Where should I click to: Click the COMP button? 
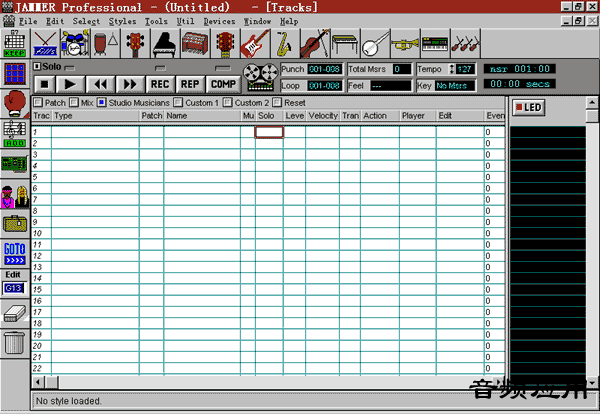(223, 84)
